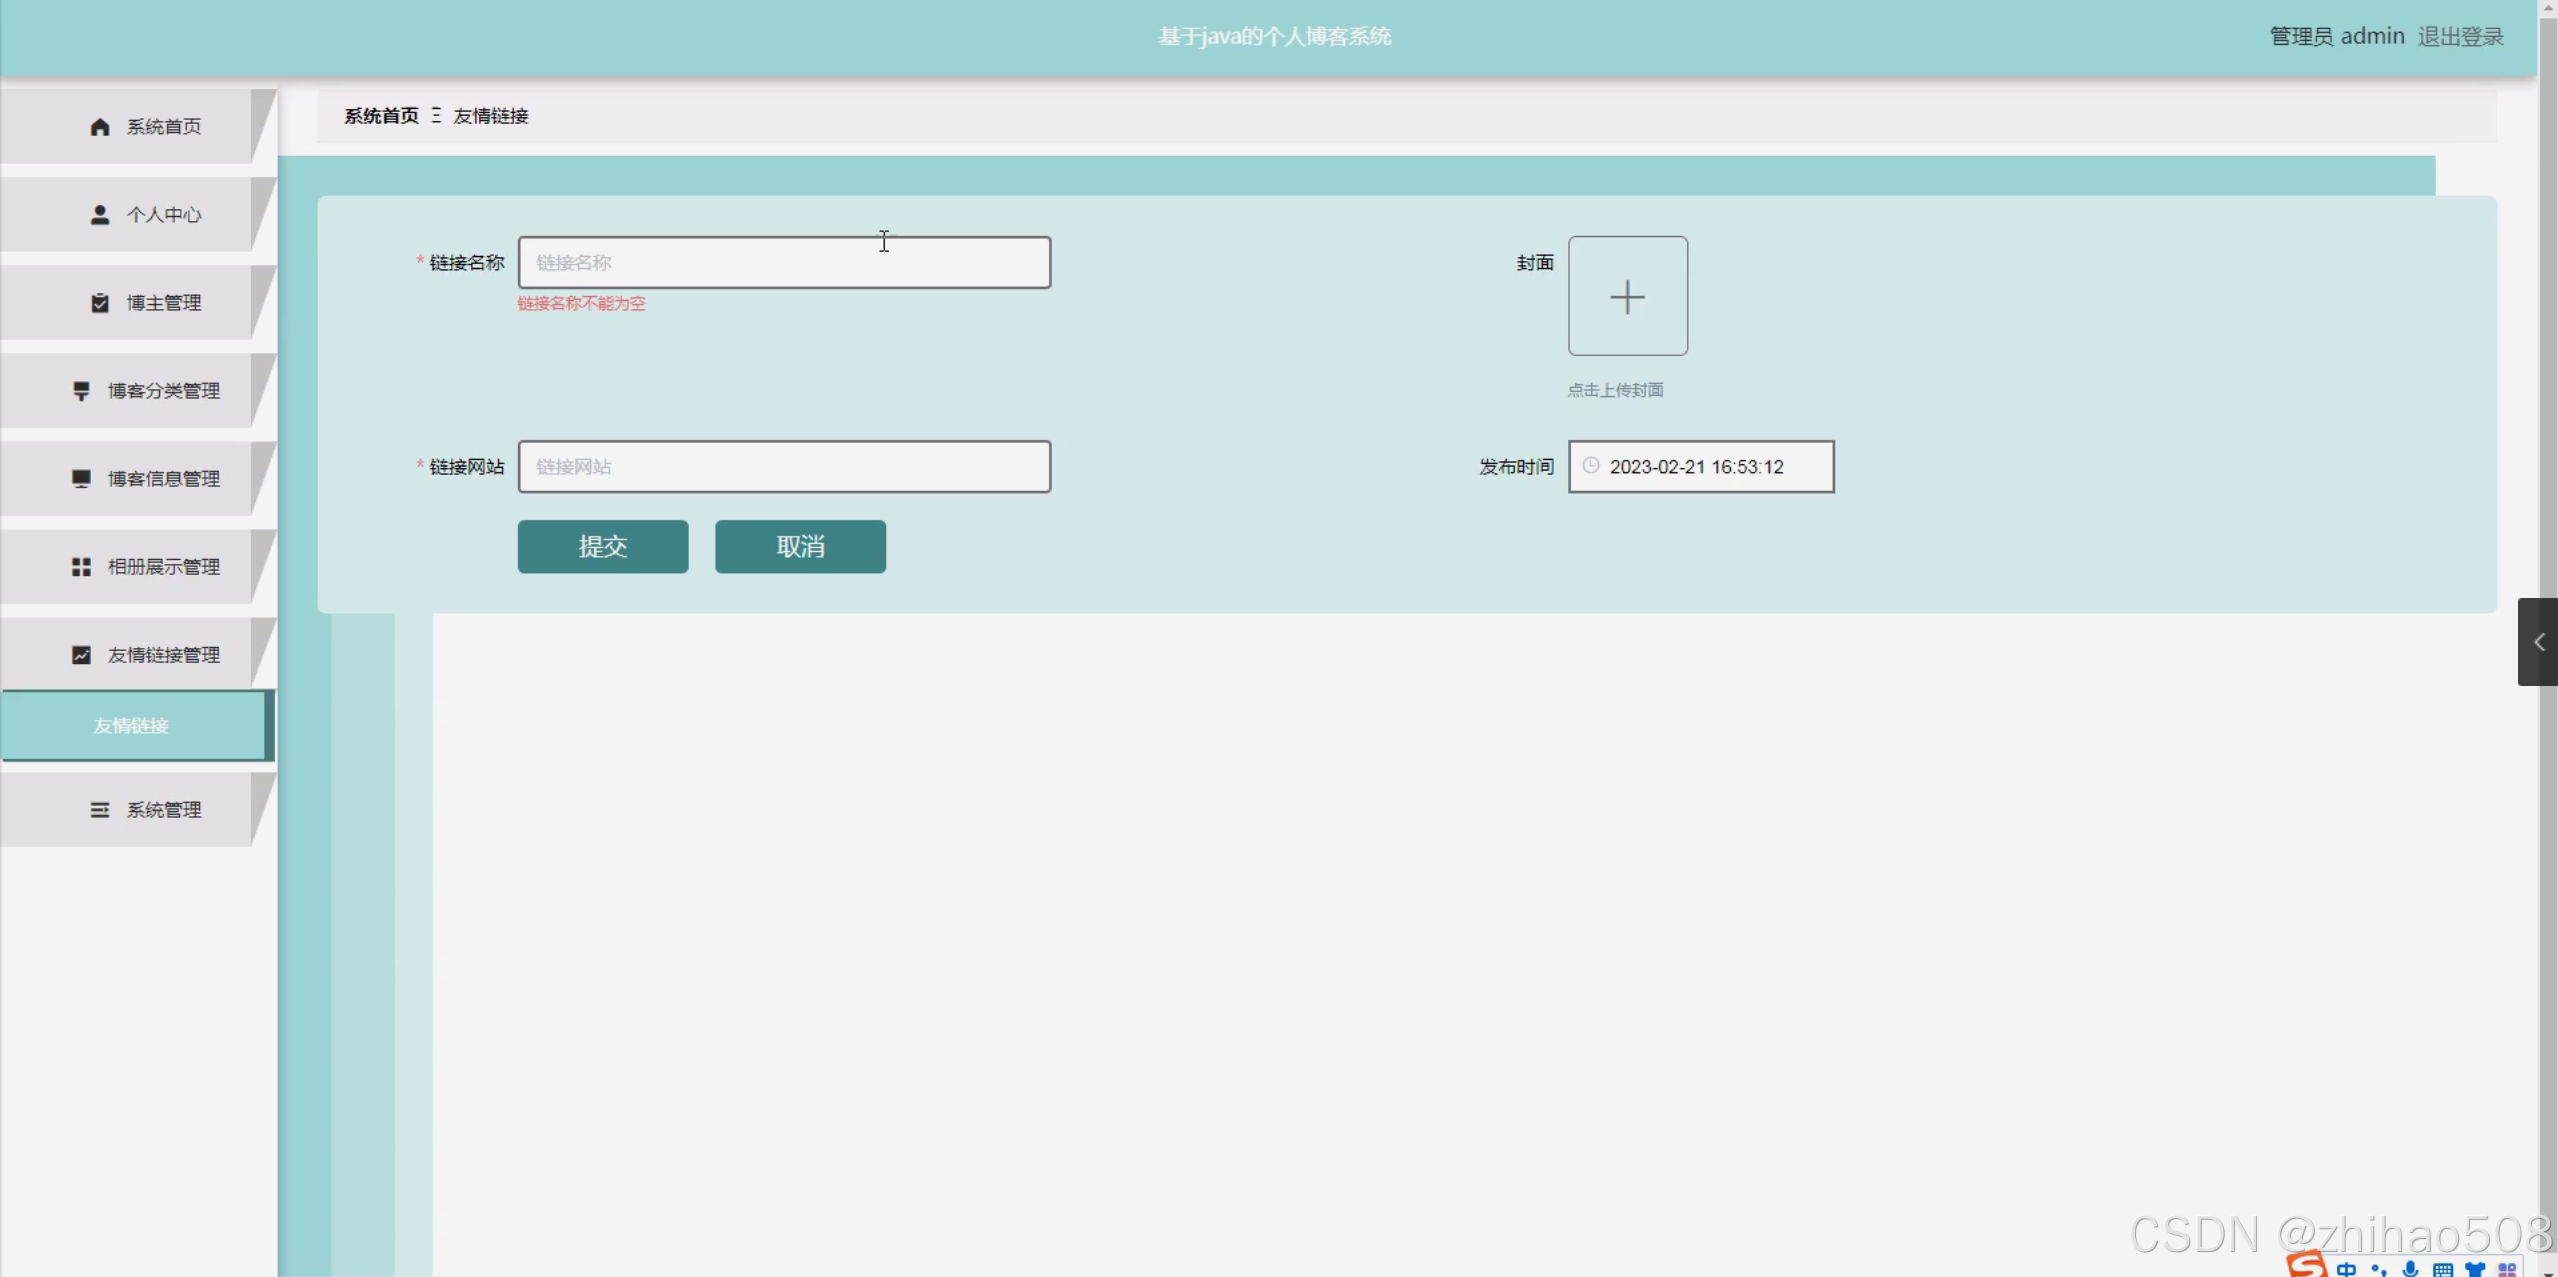This screenshot has width=2558, height=1277.
Task: Click the icon beside 博客分类管理
Action: coord(82,391)
